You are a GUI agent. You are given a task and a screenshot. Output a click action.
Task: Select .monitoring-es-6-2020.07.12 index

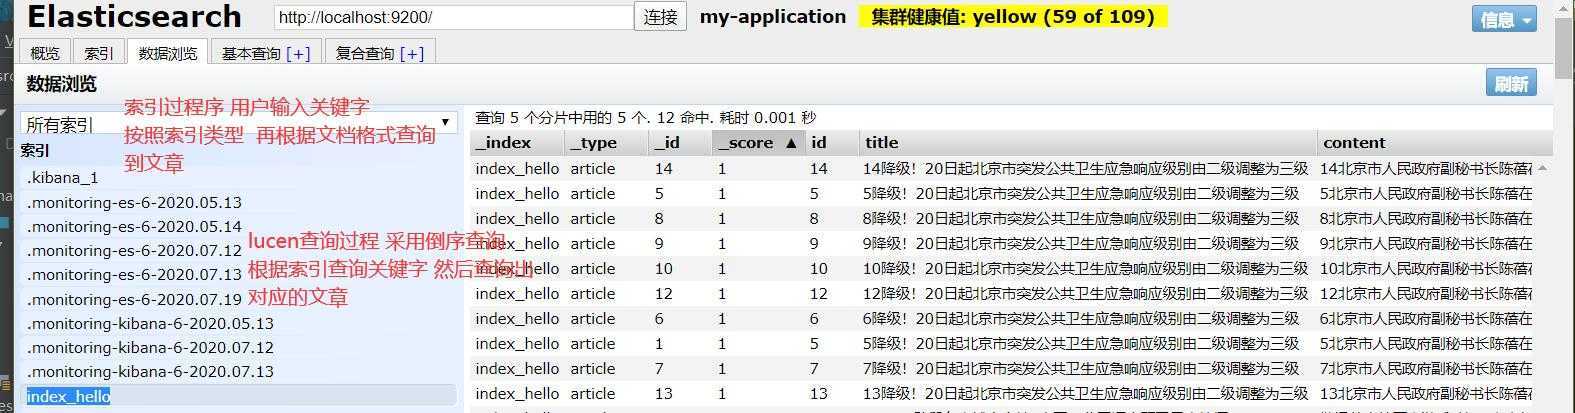point(239,251)
